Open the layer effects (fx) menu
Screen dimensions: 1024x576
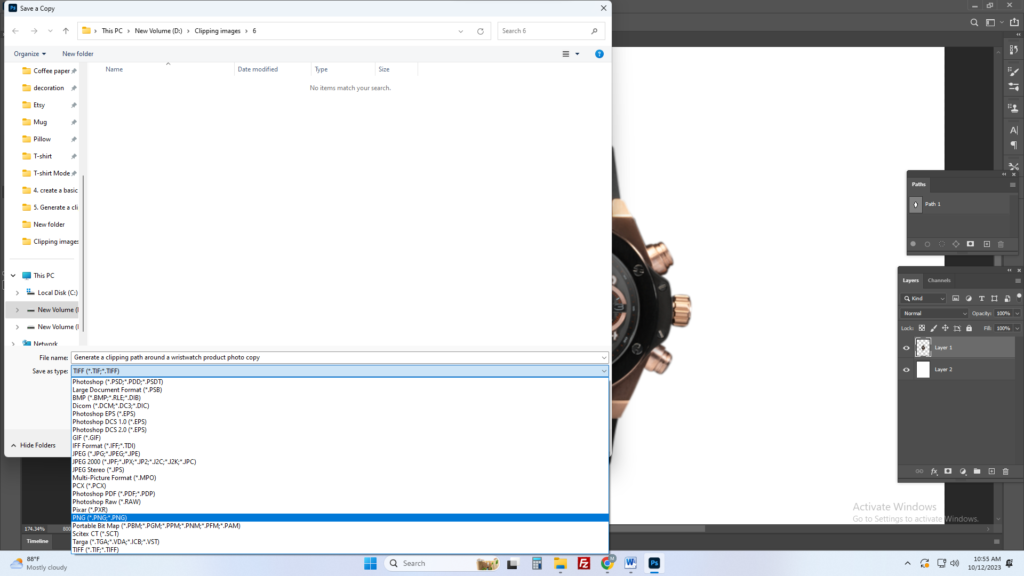(x=934, y=471)
